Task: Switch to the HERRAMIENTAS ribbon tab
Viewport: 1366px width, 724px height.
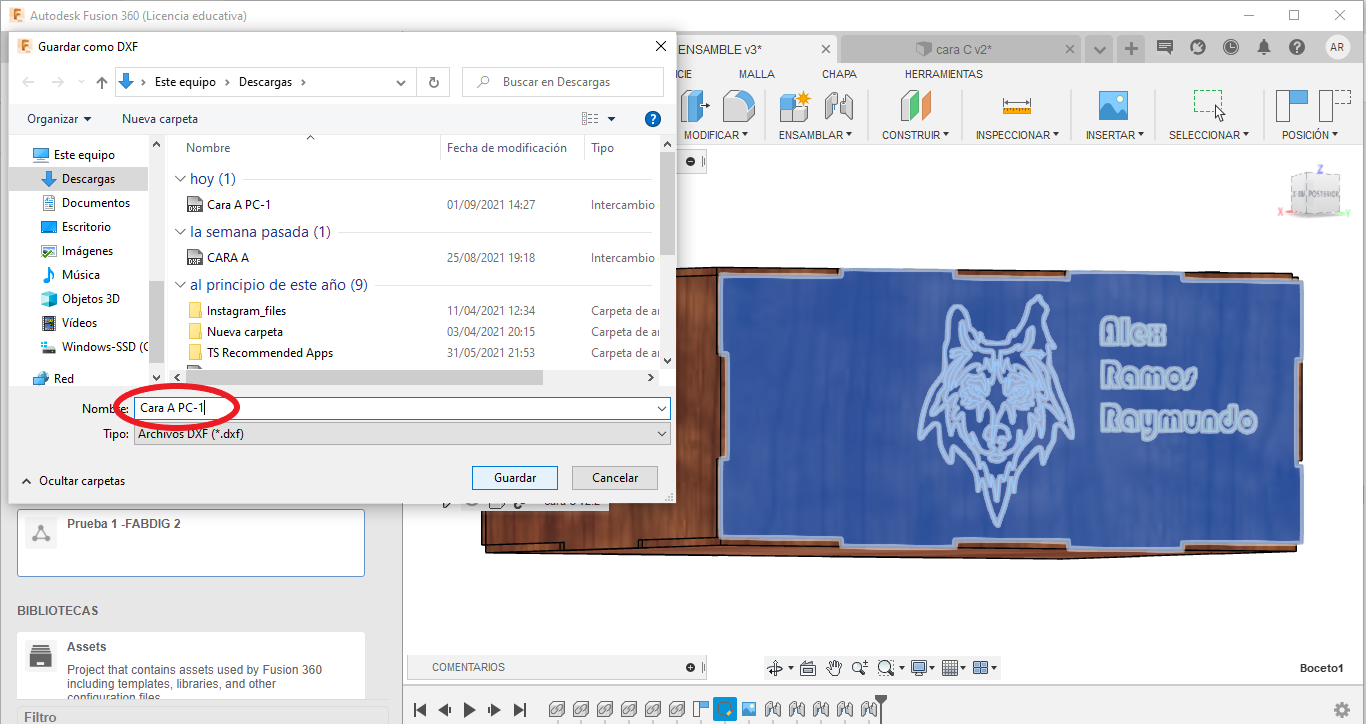Action: (944, 74)
